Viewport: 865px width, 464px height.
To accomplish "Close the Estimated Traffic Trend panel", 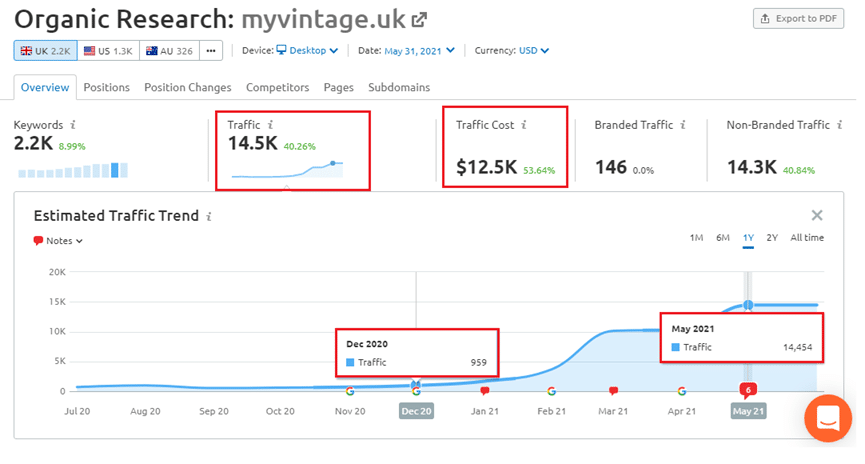I will click(817, 215).
